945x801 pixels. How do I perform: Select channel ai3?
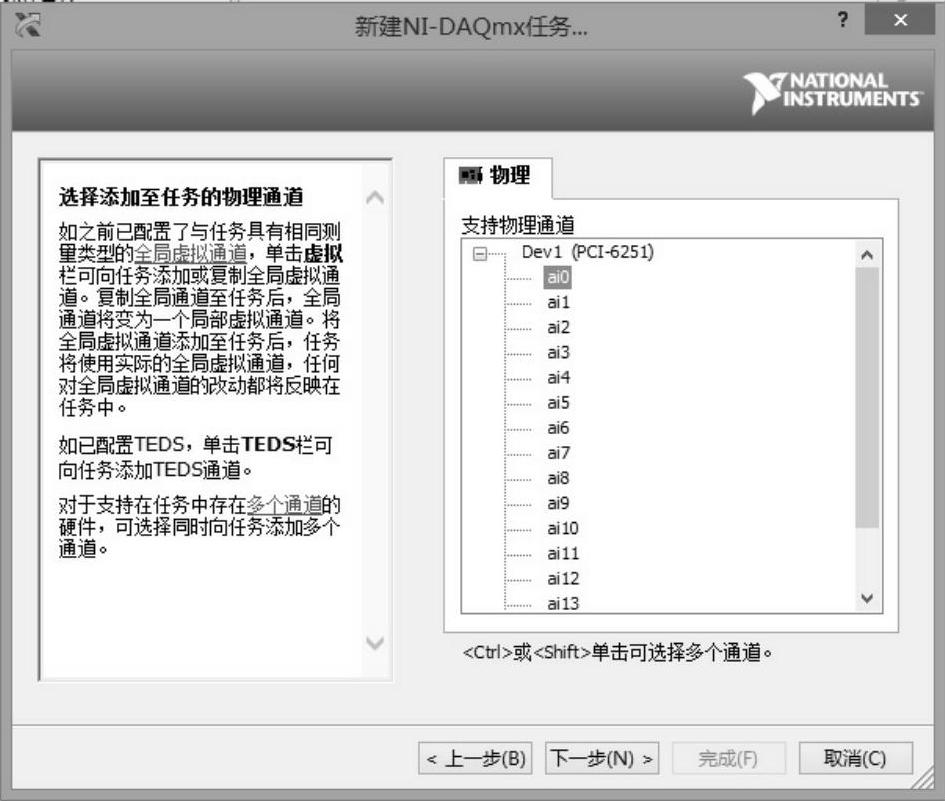(x=558, y=353)
